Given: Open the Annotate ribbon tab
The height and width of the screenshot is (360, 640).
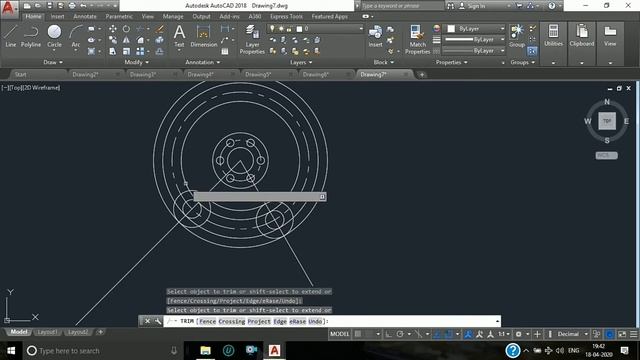Looking at the screenshot, I should tap(85, 17).
